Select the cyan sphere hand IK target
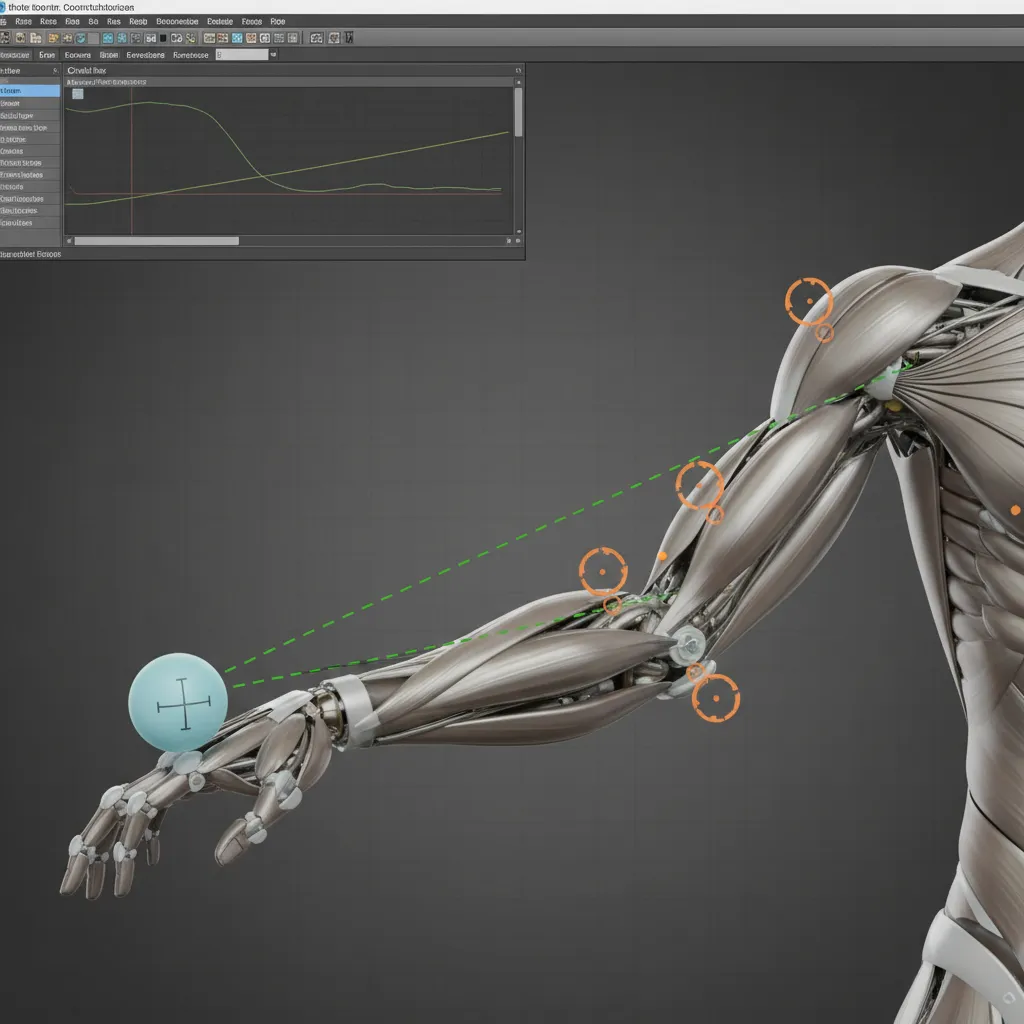The height and width of the screenshot is (1024, 1024). pyautogui.click(x=178, y=702)
